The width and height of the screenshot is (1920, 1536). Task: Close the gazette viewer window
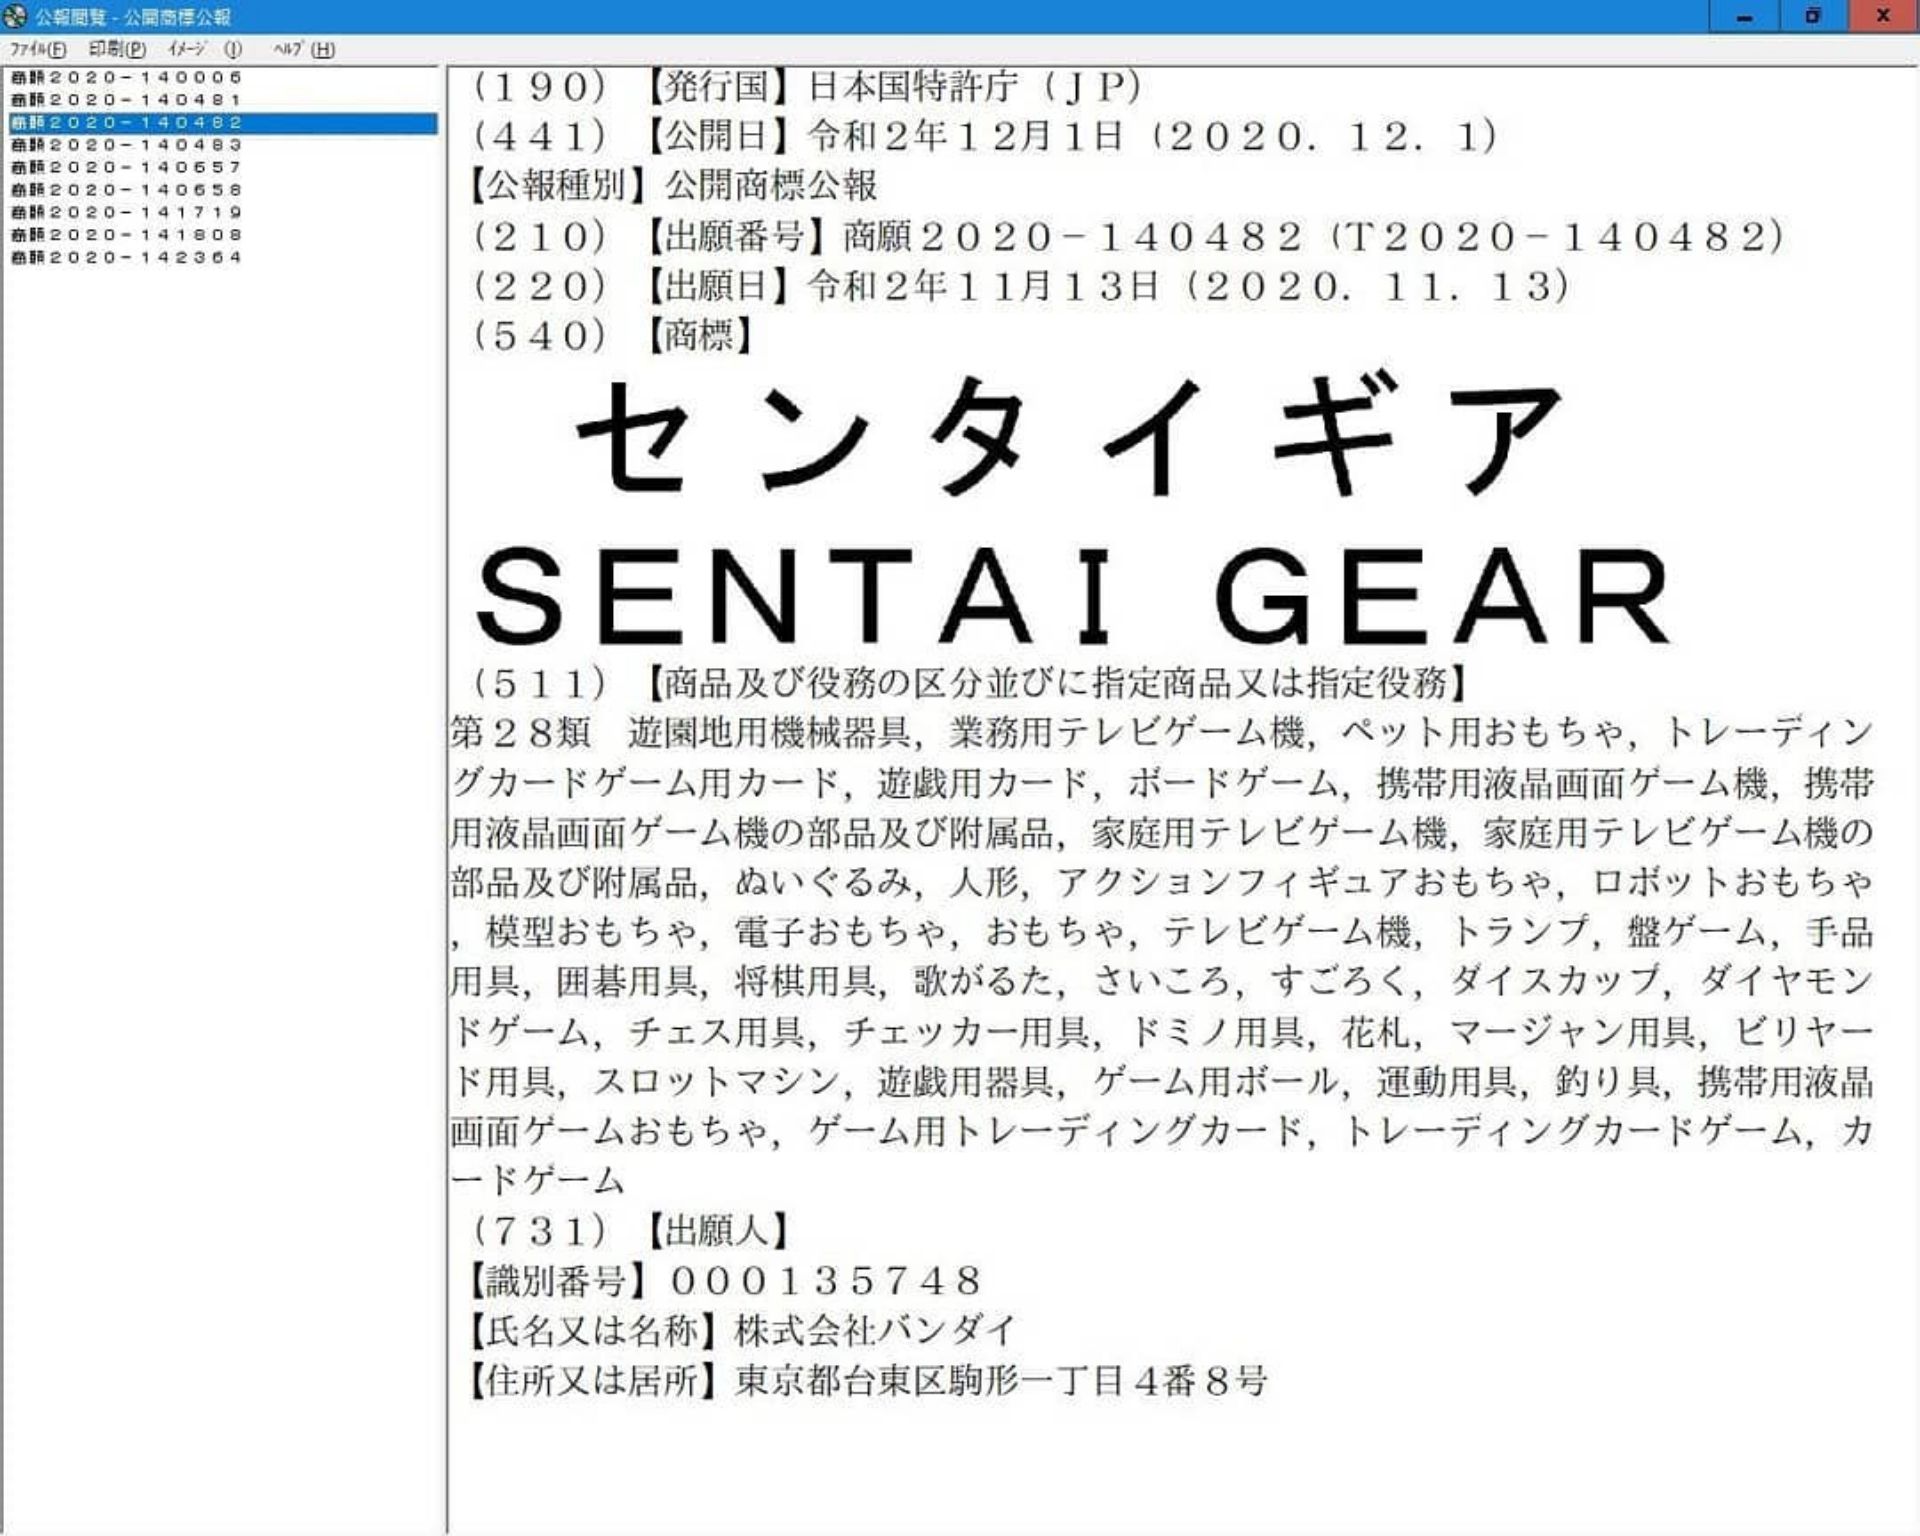click(x=1883, y=16)
